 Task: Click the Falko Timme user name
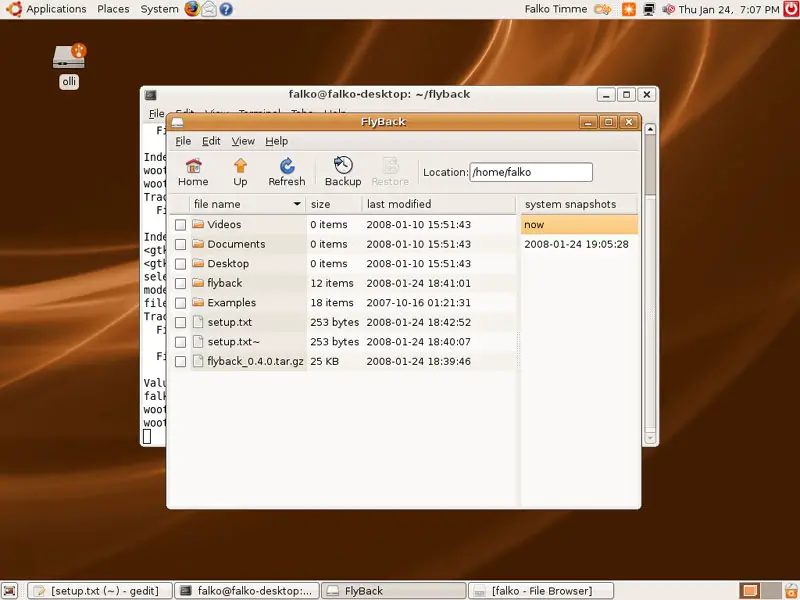coord(556,9)
